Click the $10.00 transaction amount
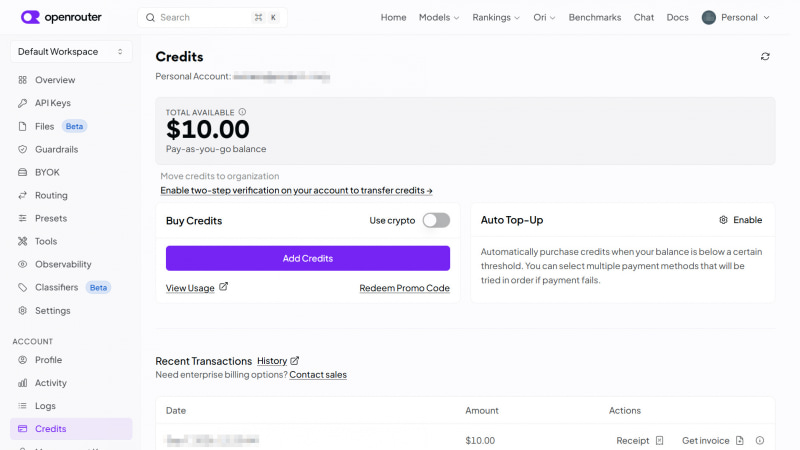Viewport: 800px width, 450px height. point(480,440)
